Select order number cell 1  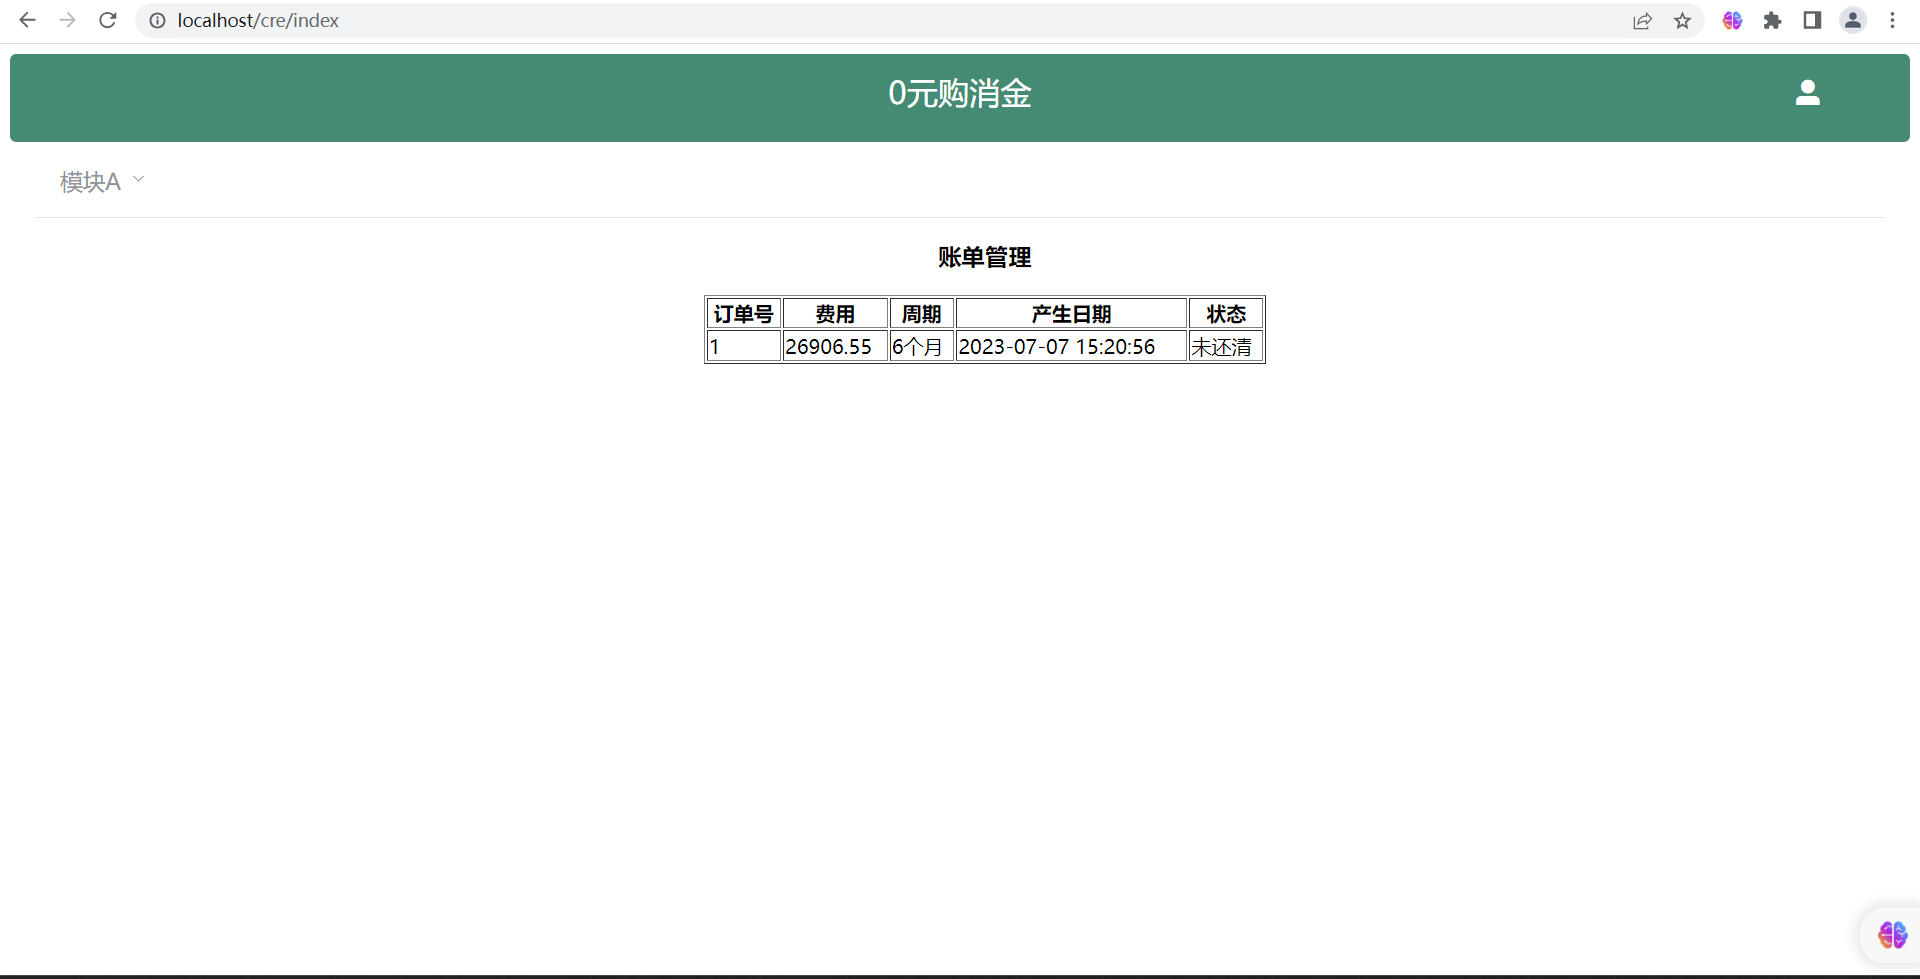point(744,346)
